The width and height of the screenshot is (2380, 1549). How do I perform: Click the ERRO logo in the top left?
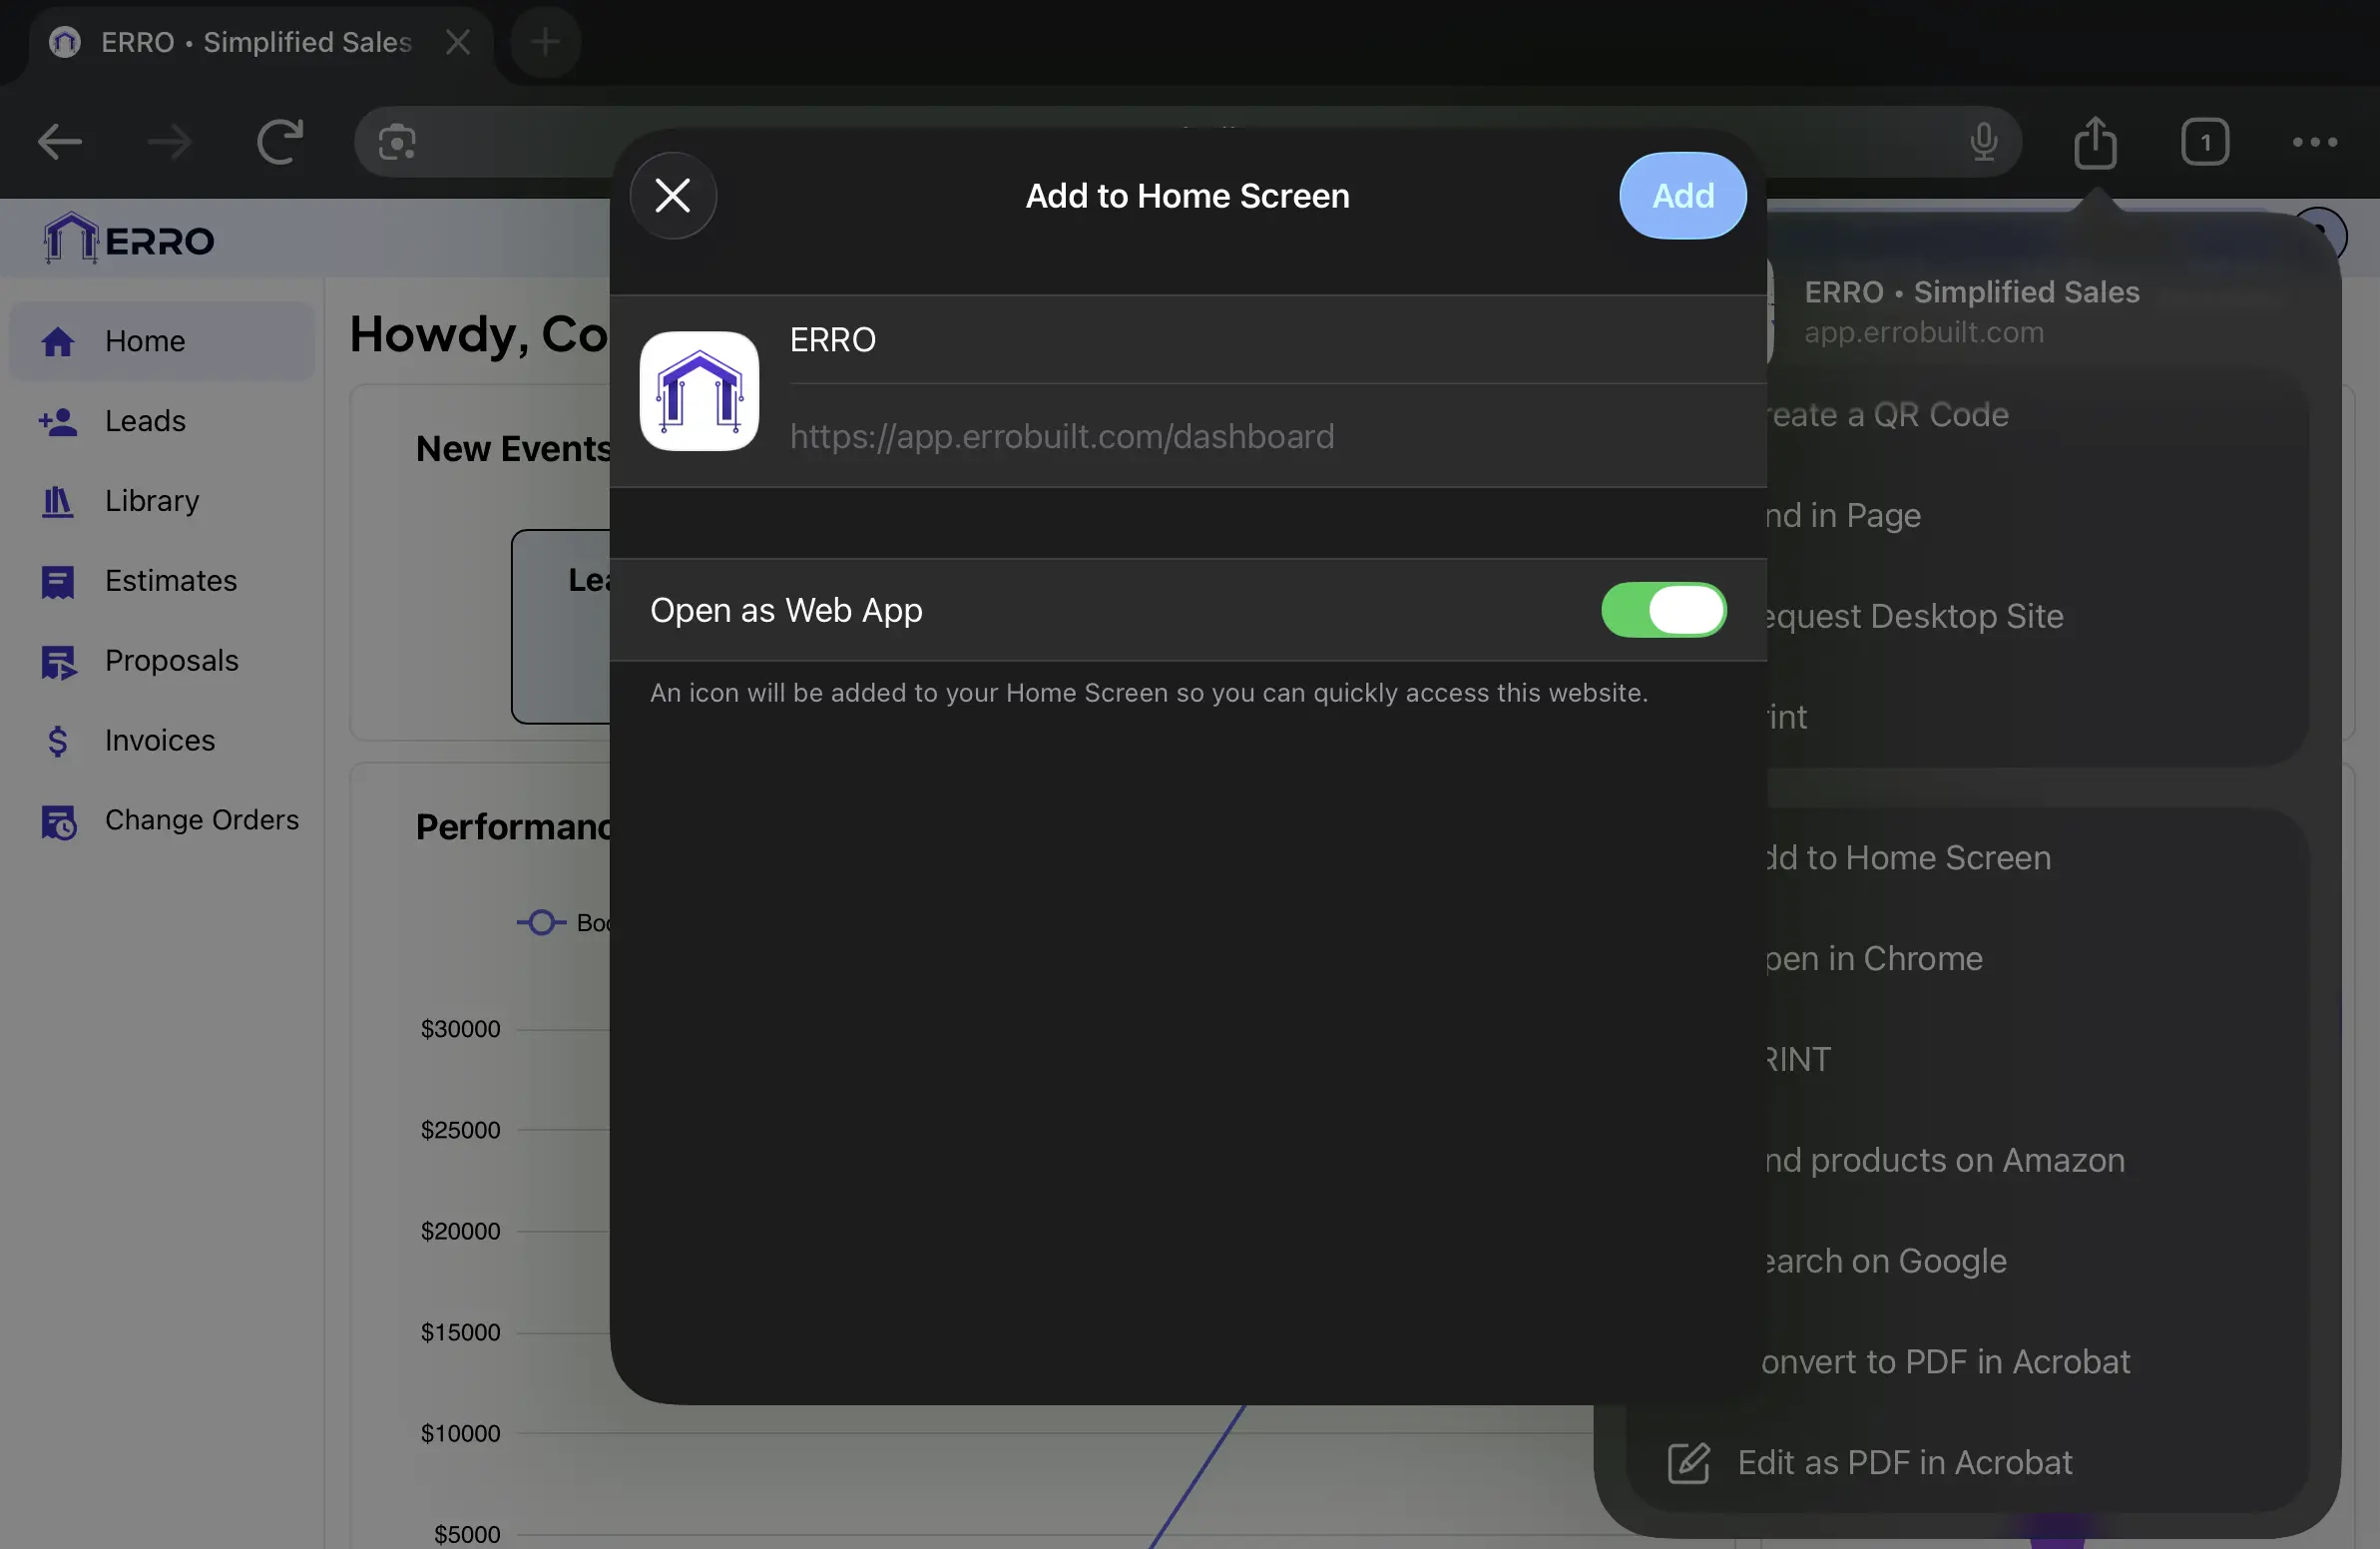pos(126,238)
